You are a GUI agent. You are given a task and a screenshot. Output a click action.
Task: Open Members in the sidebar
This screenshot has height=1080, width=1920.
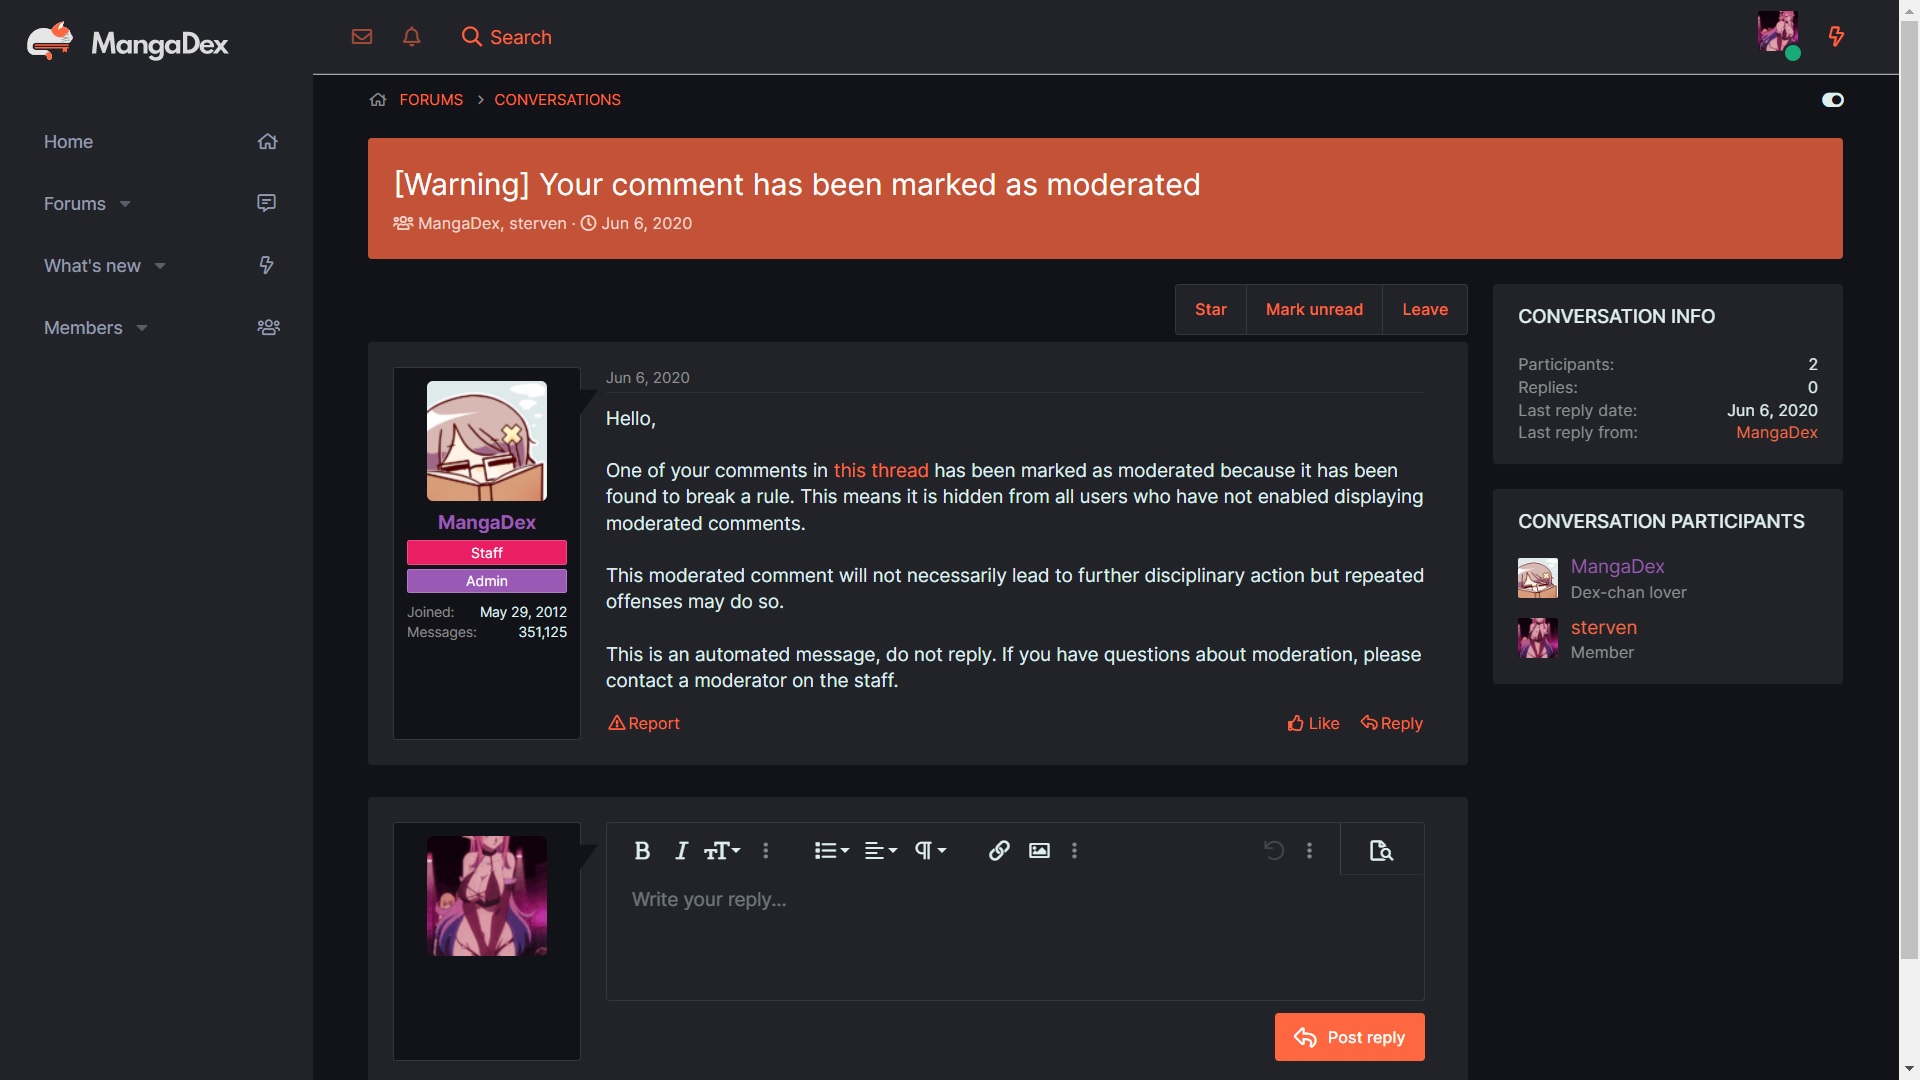[83, 328]
